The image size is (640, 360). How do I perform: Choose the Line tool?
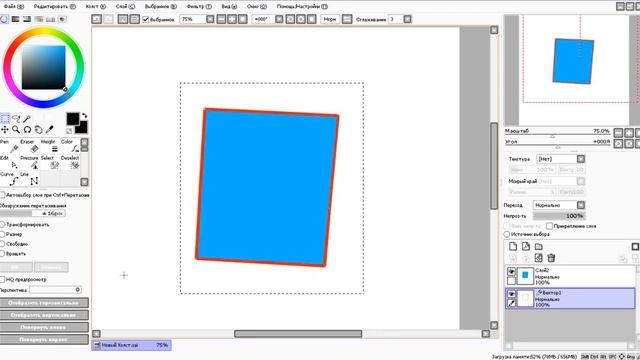pos(30,178)
